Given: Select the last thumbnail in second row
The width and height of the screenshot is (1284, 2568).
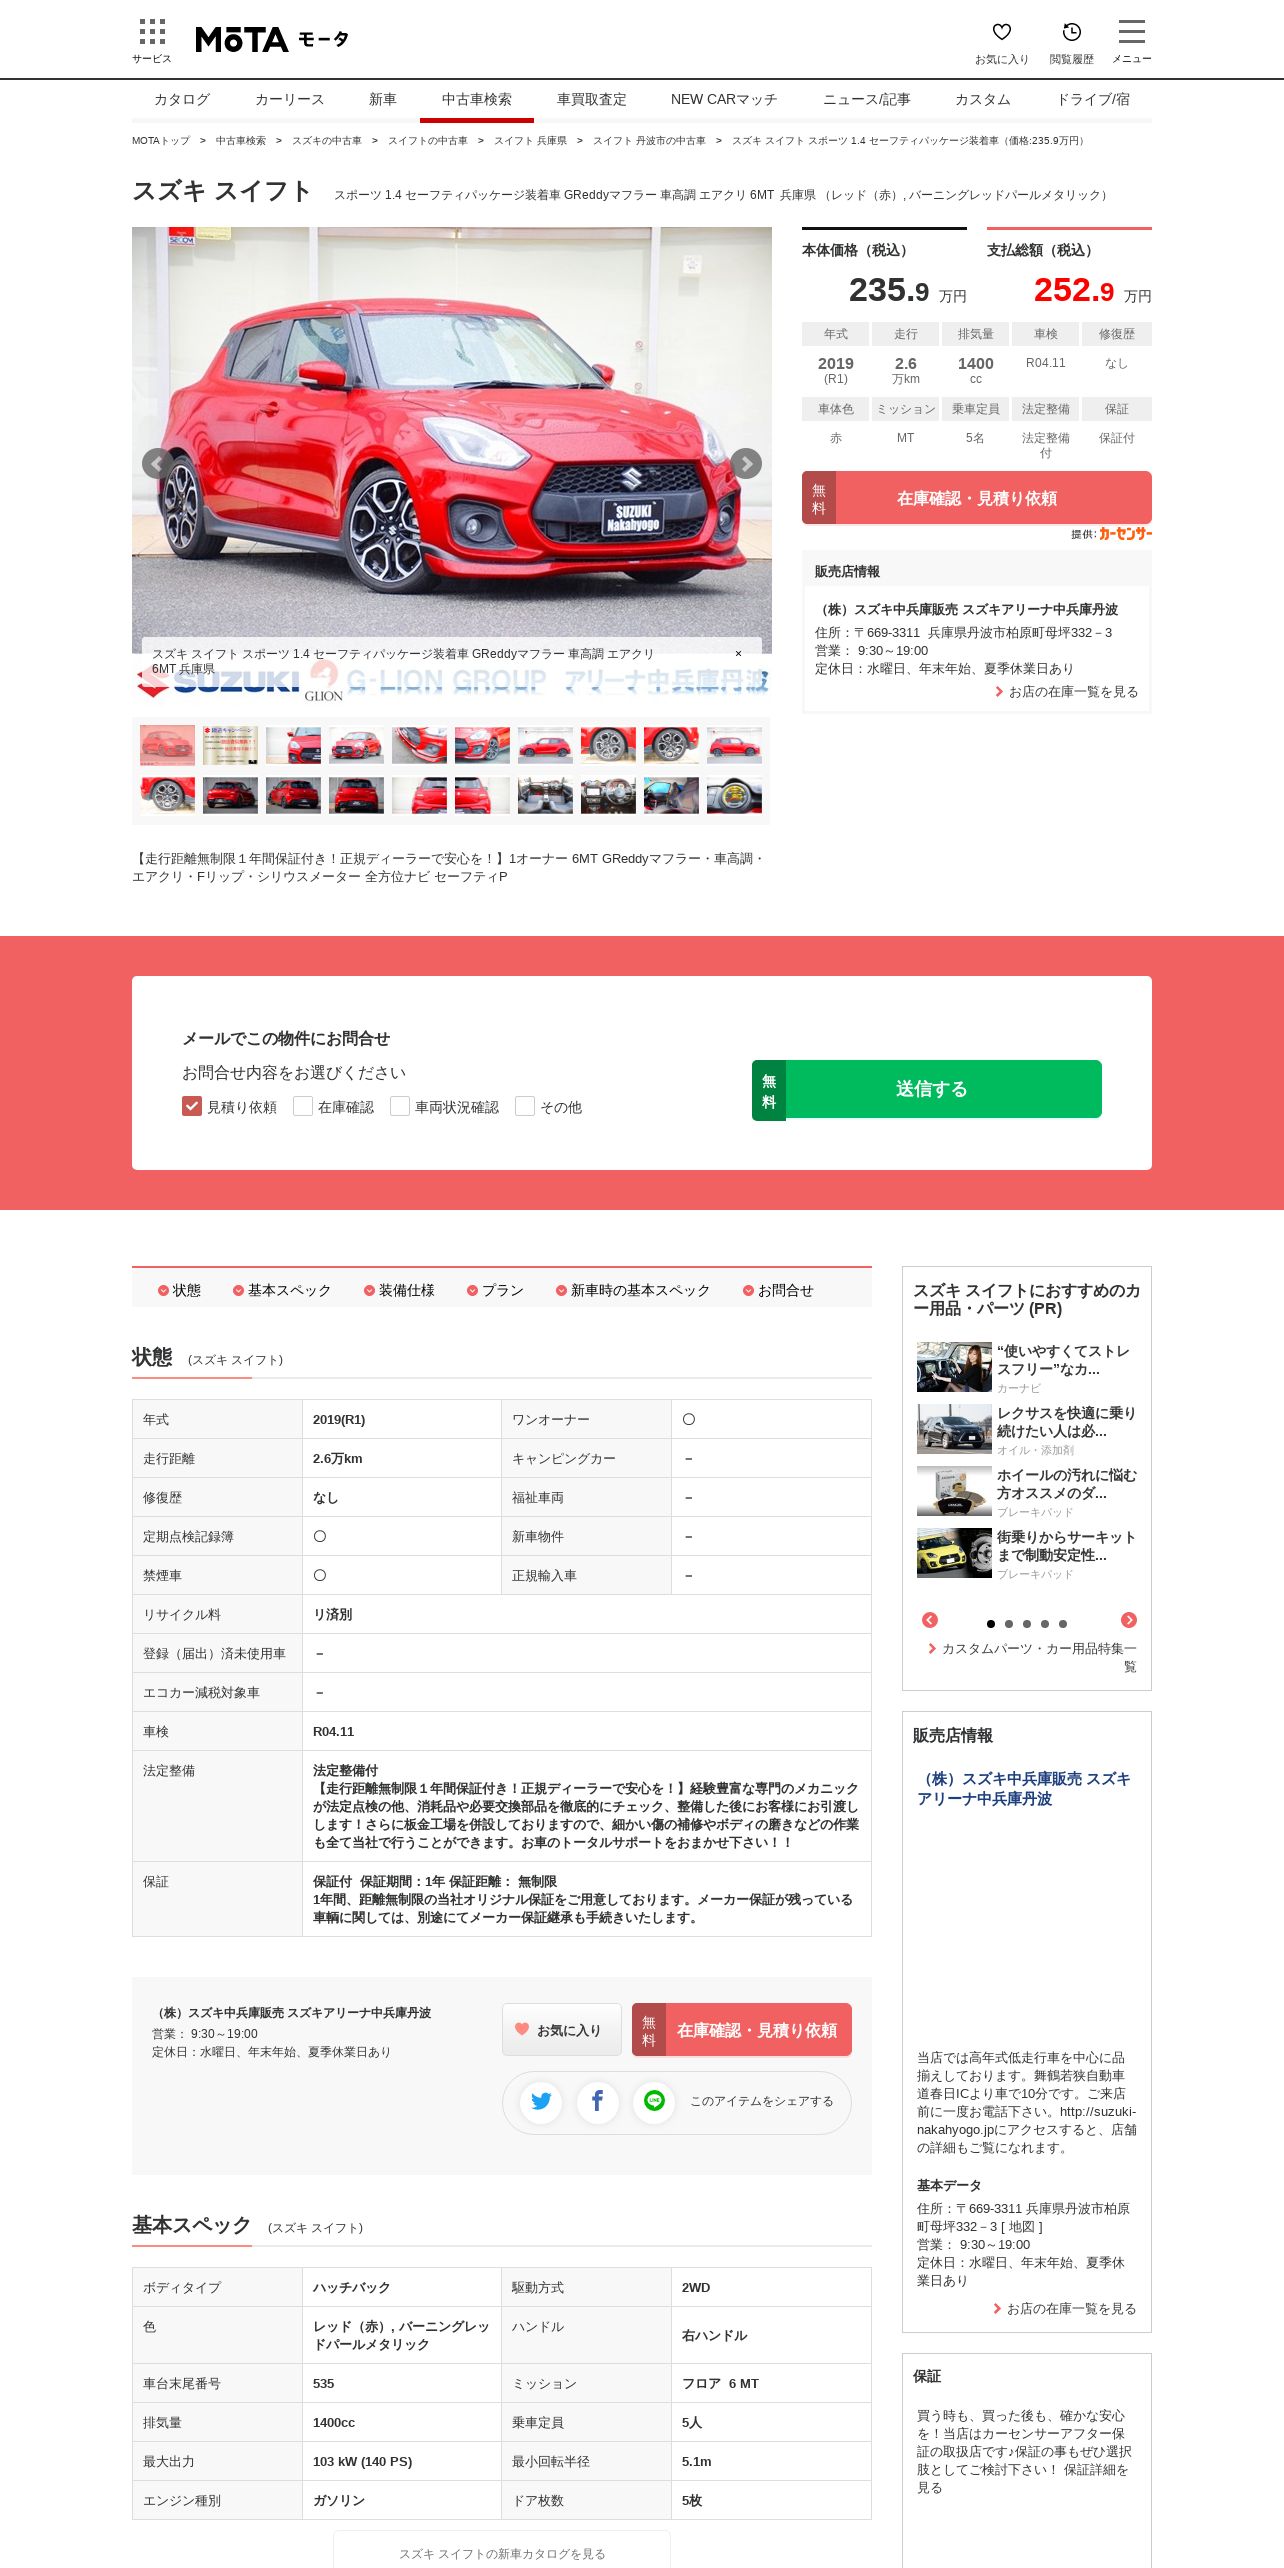Looking at the screenshot, I should 734,795.
